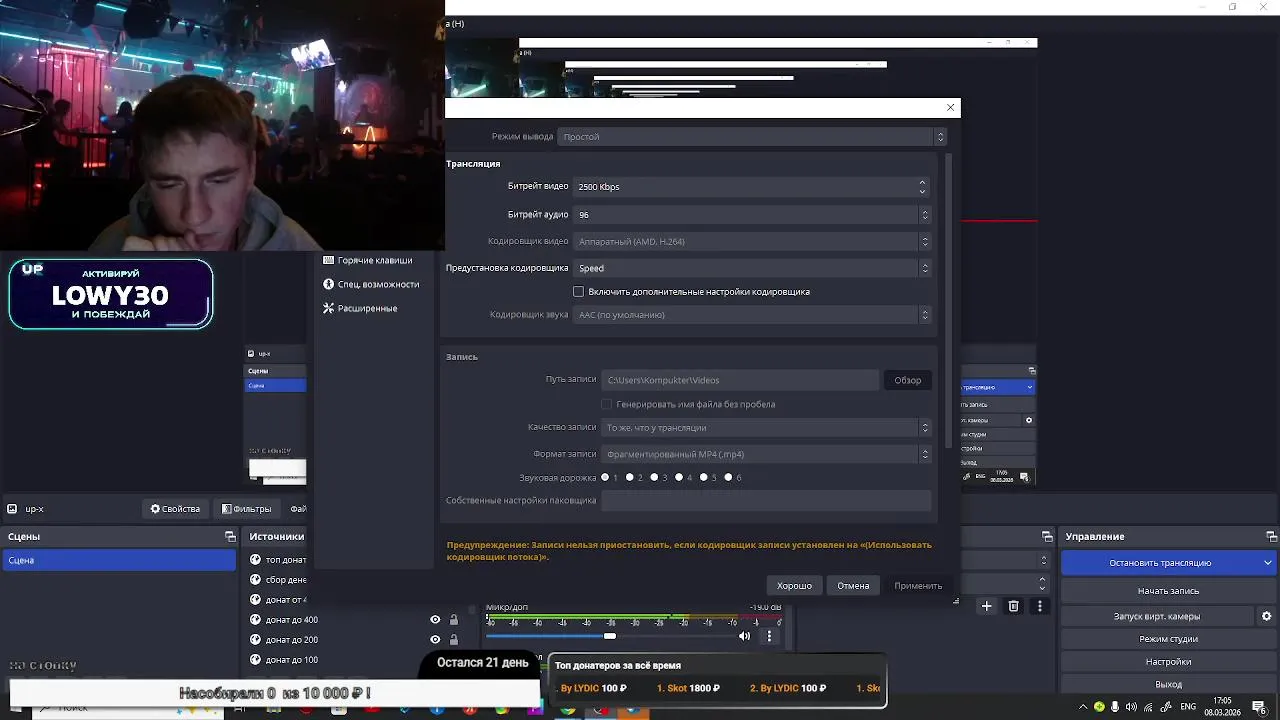Hide the донат до 200 source
Viewport: 1280px width, 720px height.
pos(435,640)
